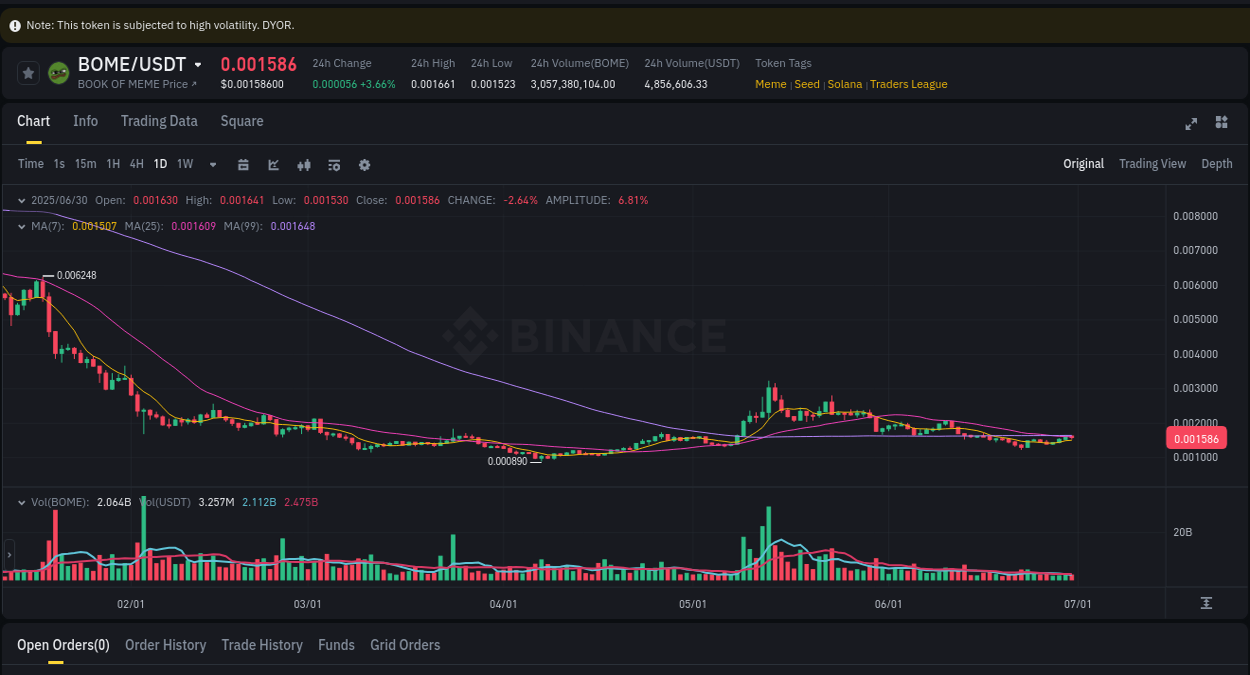The image size is (1250, 675).
Task: Favorite BOME/USDT with the star icon
Action: point(28,72)
